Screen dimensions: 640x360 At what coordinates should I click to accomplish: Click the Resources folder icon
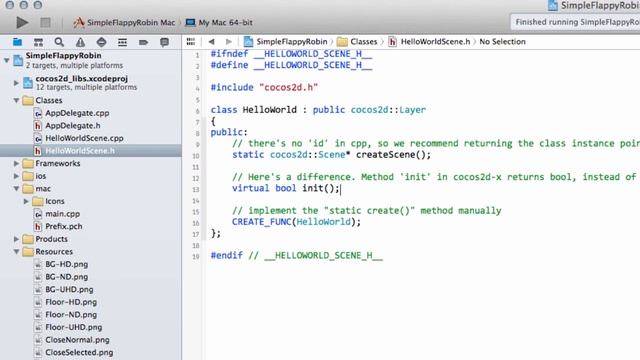pyautogui.click(x=28, y=252)
